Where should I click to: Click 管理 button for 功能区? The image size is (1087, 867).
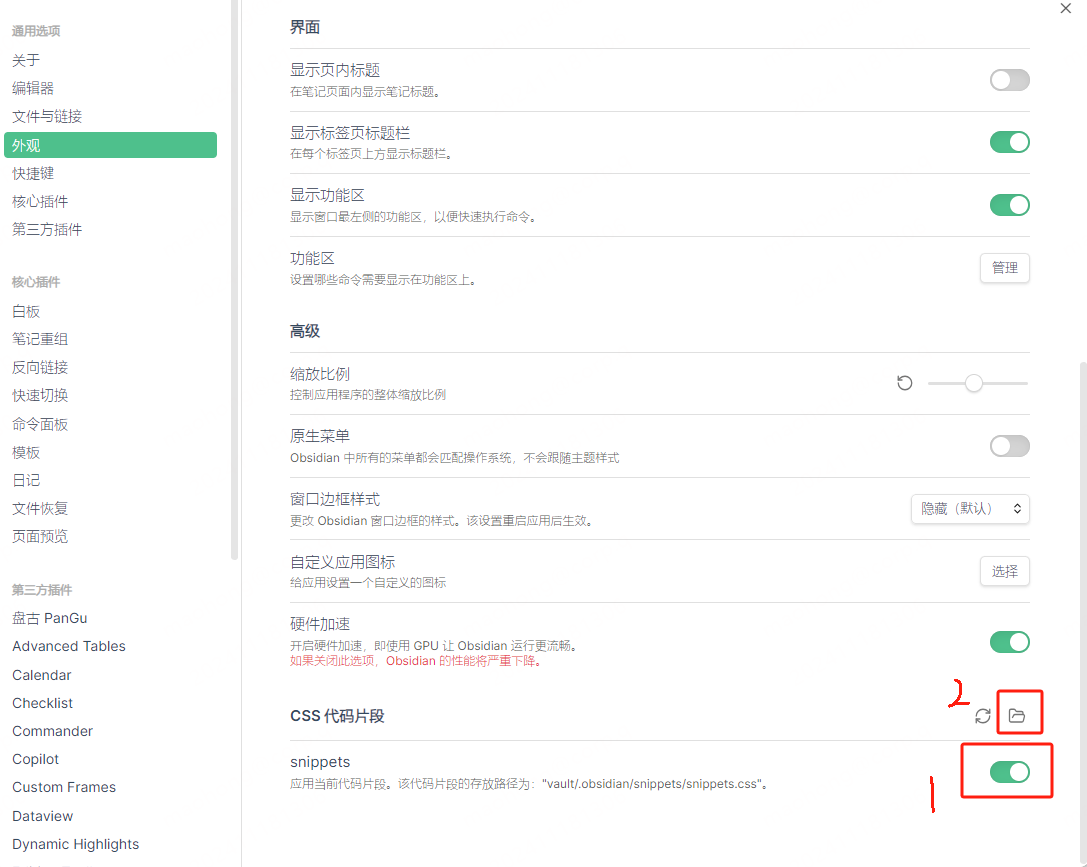1004,268
